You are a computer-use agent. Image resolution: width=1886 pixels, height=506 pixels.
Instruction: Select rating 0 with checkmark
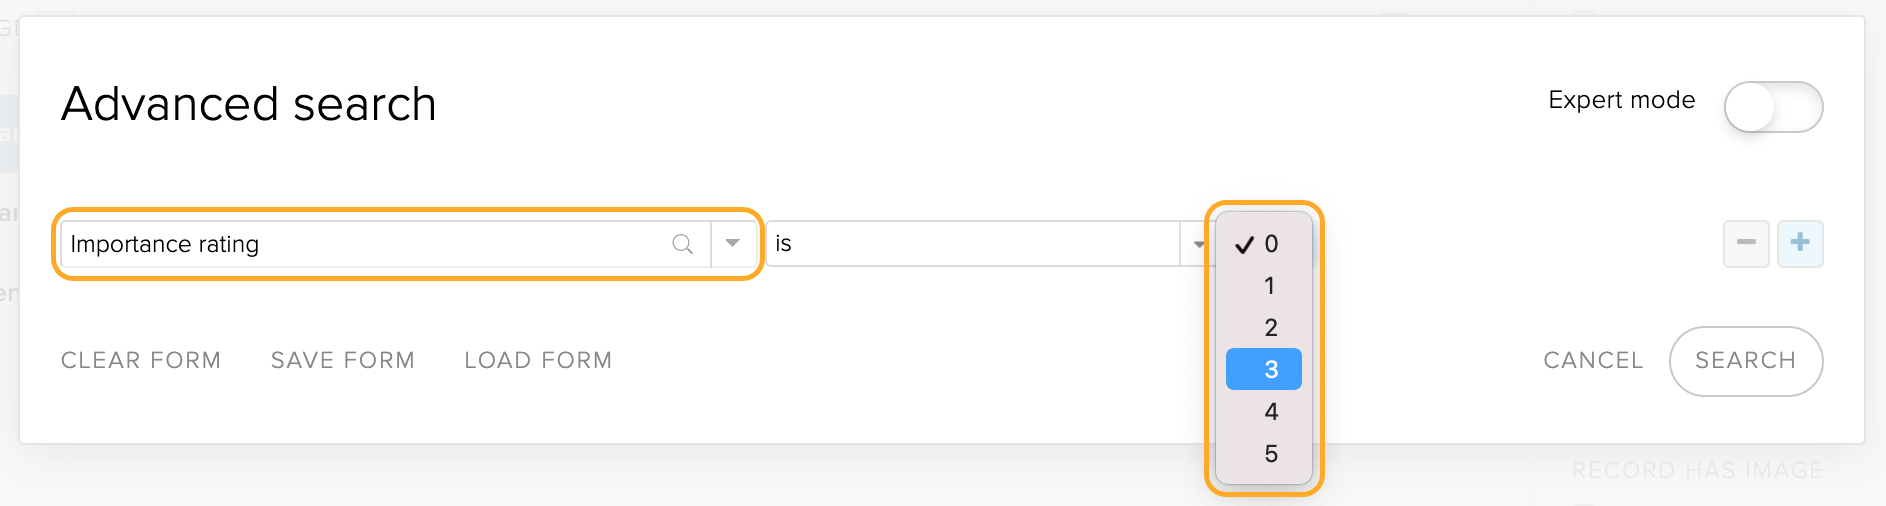[1264, 244]
